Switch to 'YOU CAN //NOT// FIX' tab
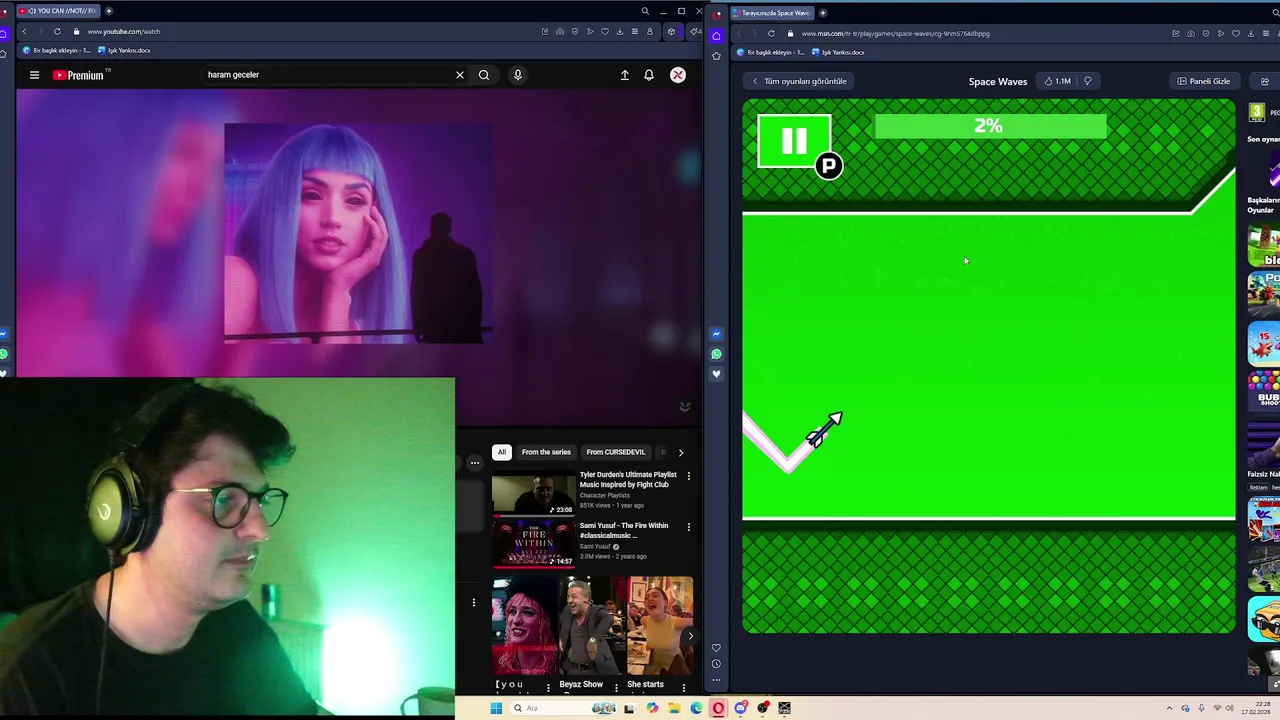The image size is (1280, 720). [x=58, y=11]
